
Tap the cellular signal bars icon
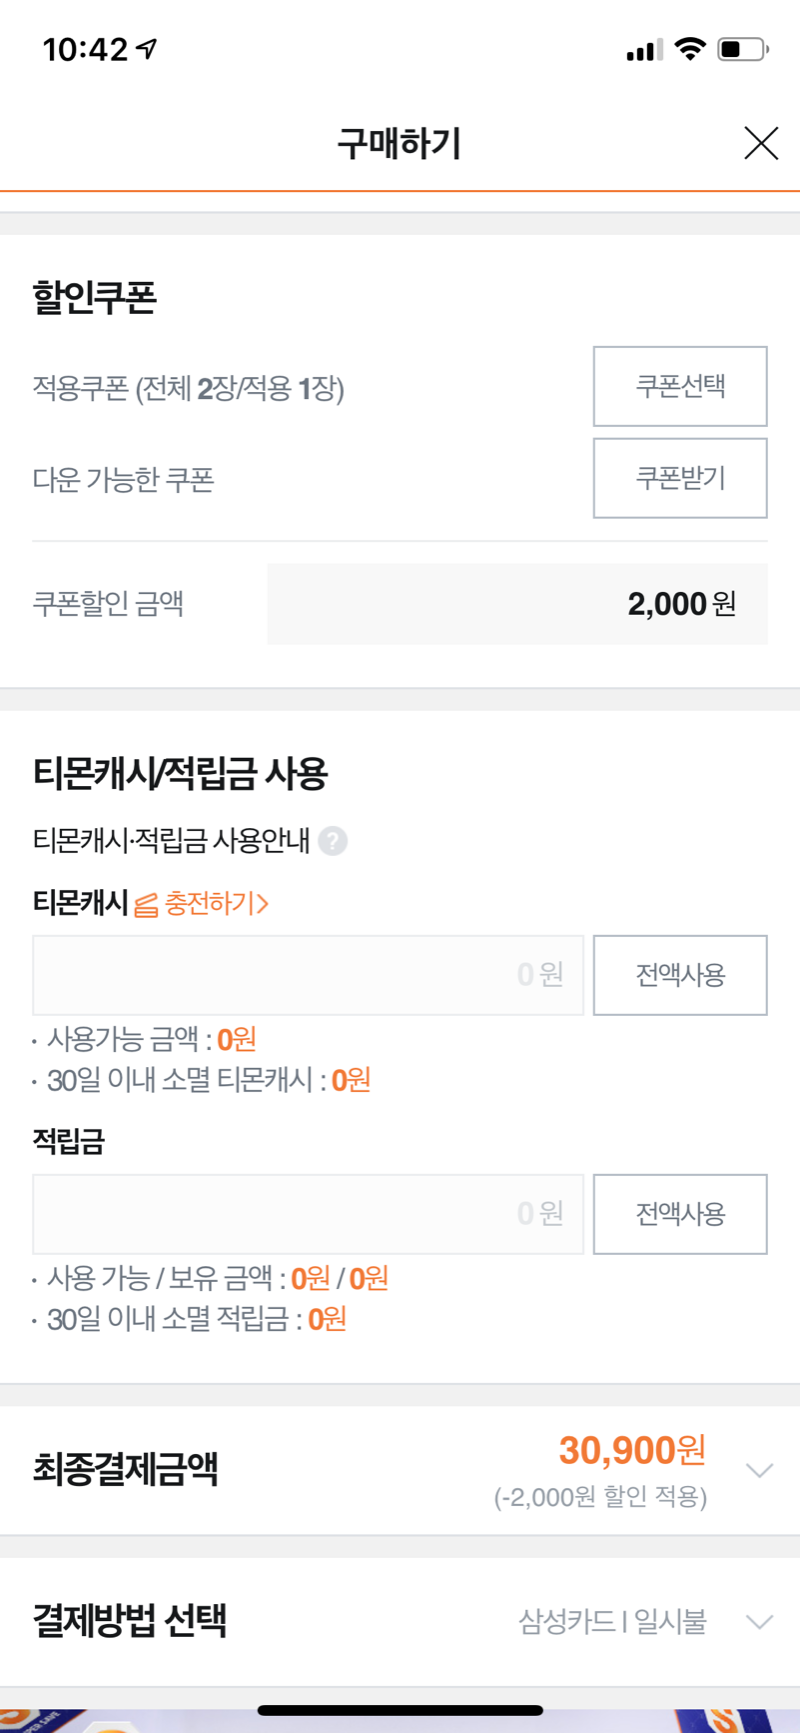click(x=644, y=50)
